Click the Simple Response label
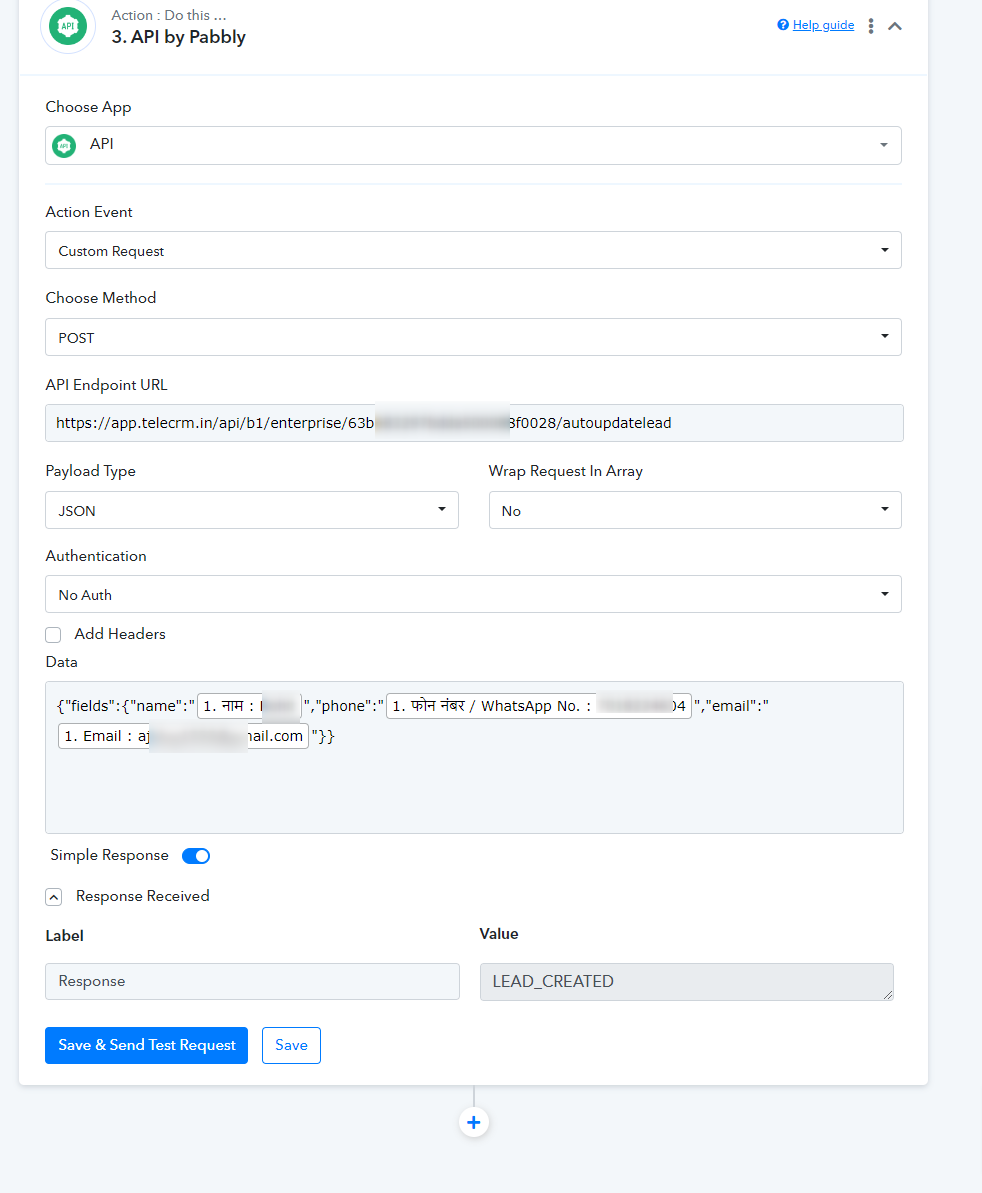Viewport: 982px width, 1193px height. pos(110,855)
